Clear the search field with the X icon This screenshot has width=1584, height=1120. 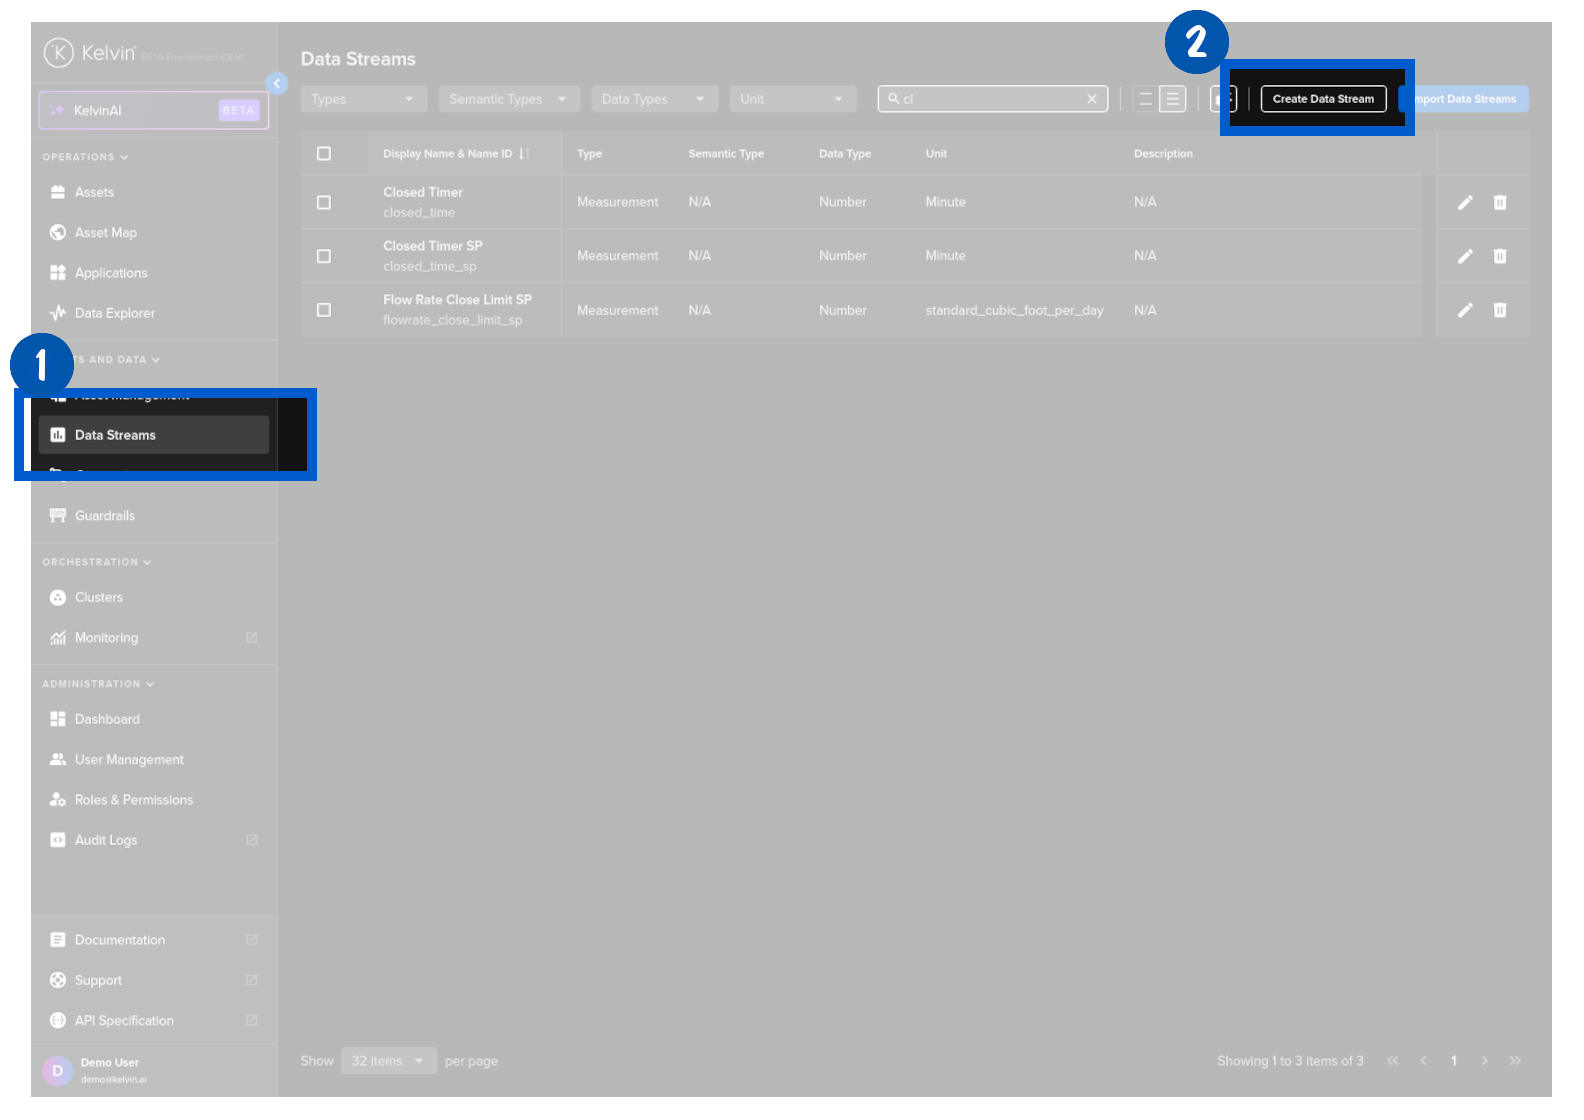point(1092,99)
